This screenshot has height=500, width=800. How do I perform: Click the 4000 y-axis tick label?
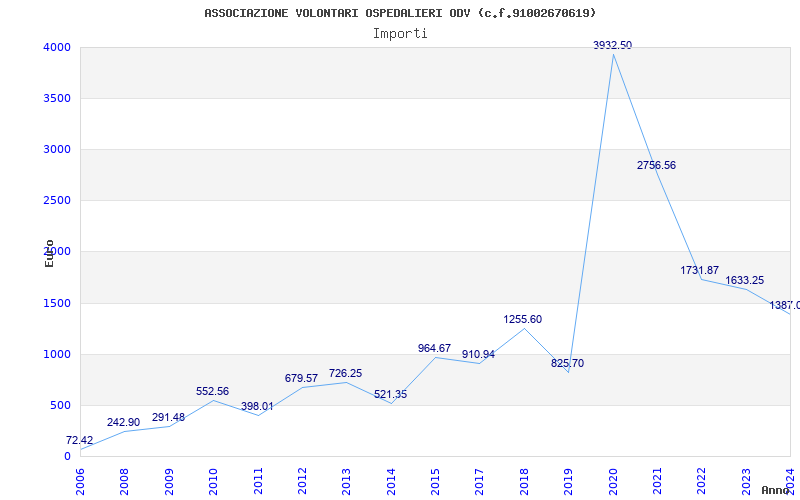pos(57,47)
